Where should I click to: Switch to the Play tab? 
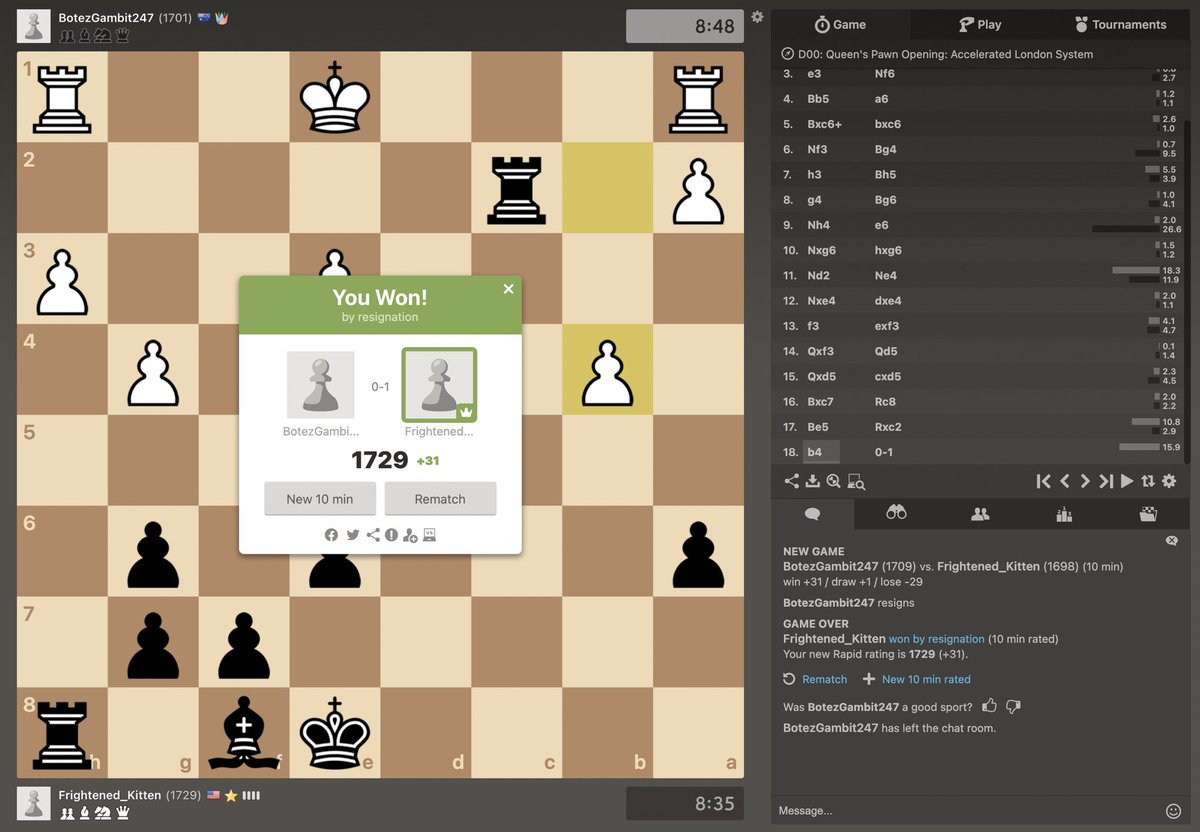click(980, 24)
